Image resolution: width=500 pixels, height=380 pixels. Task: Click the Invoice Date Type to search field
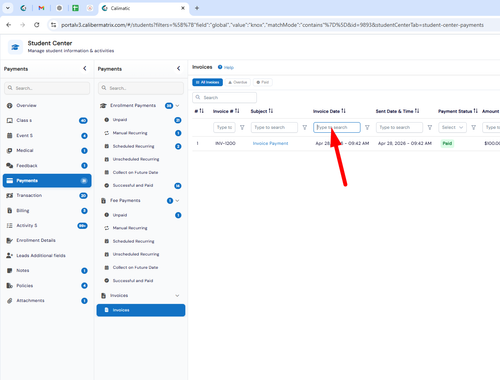tap(337, 127)
